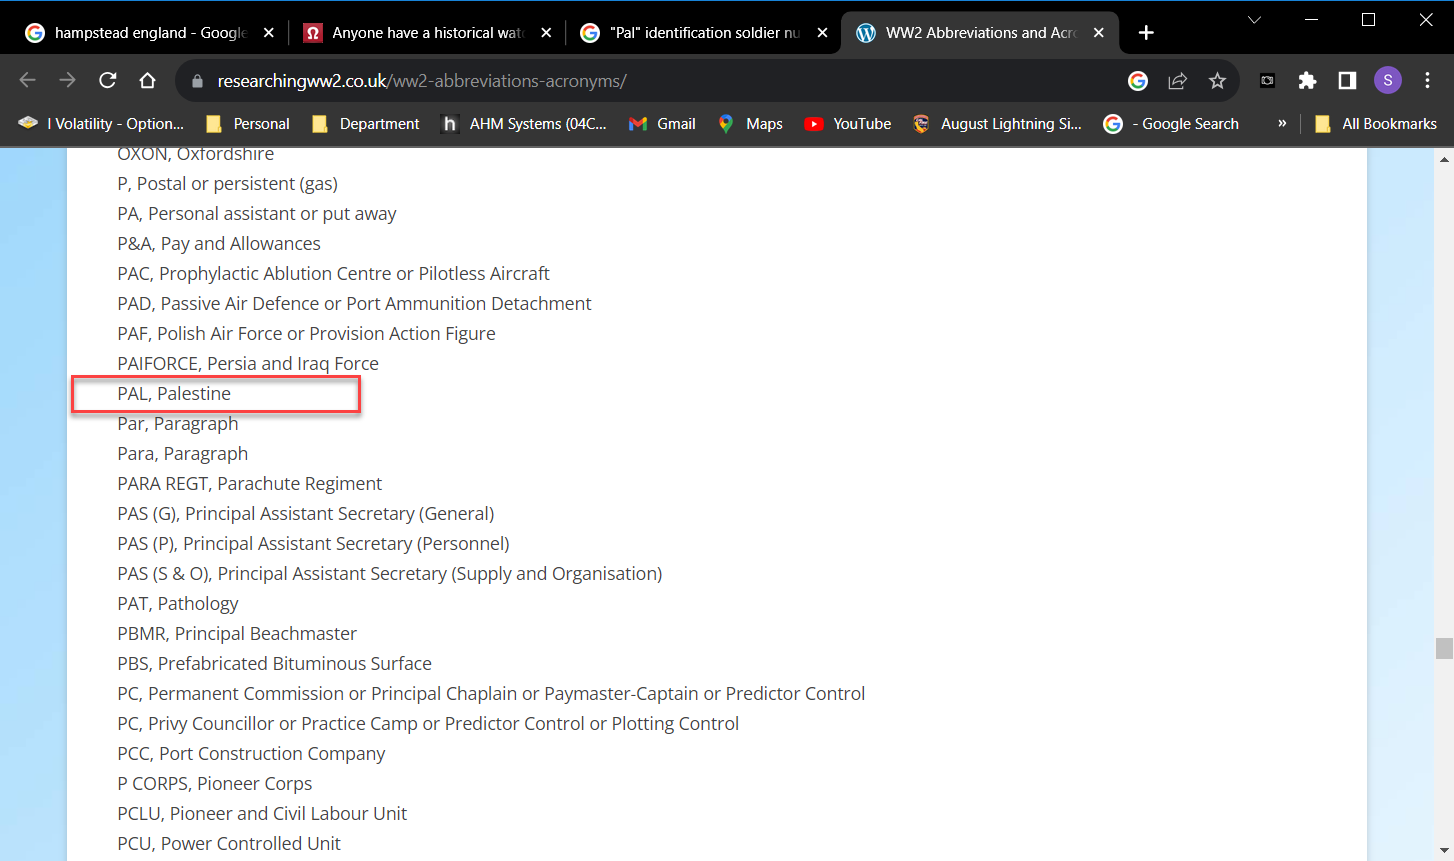The image size is (1454, 861).
Task: Open YouTube bookmark
Action: (x=848, y=124)
